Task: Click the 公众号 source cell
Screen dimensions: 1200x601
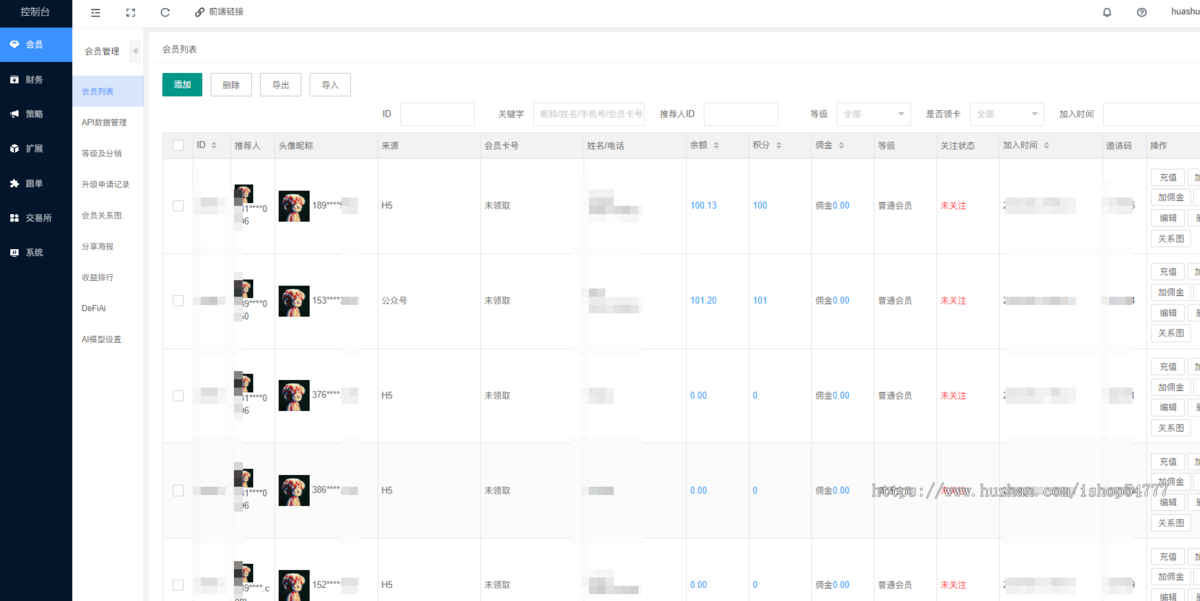Action: (394, 301)
